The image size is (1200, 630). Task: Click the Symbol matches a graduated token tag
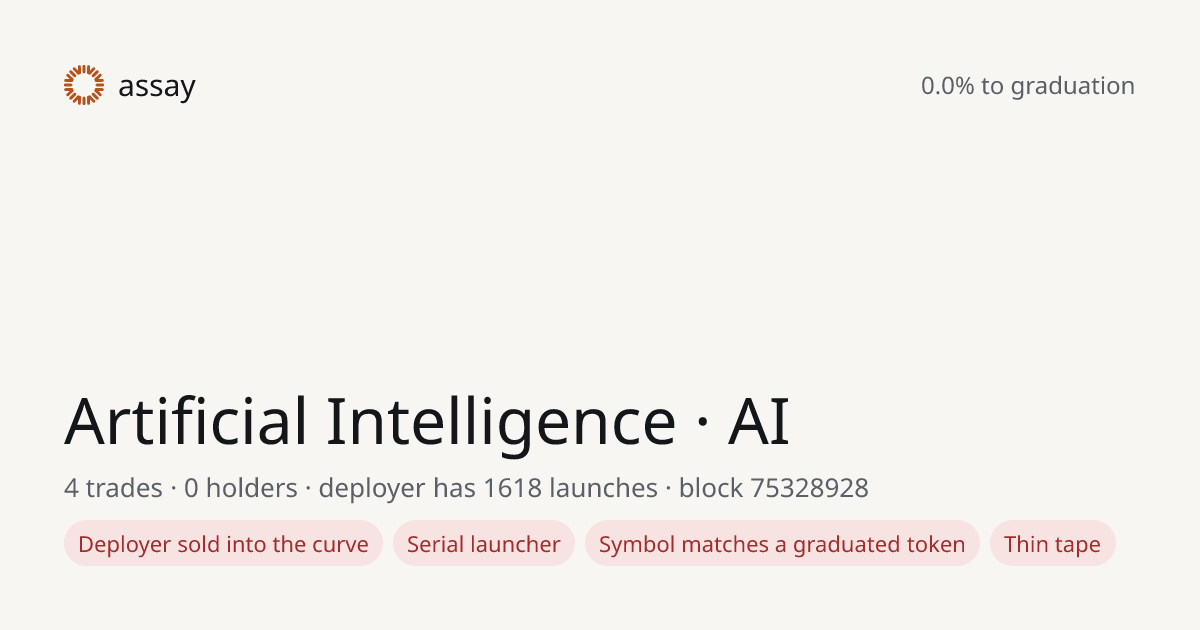pos(782,544)
